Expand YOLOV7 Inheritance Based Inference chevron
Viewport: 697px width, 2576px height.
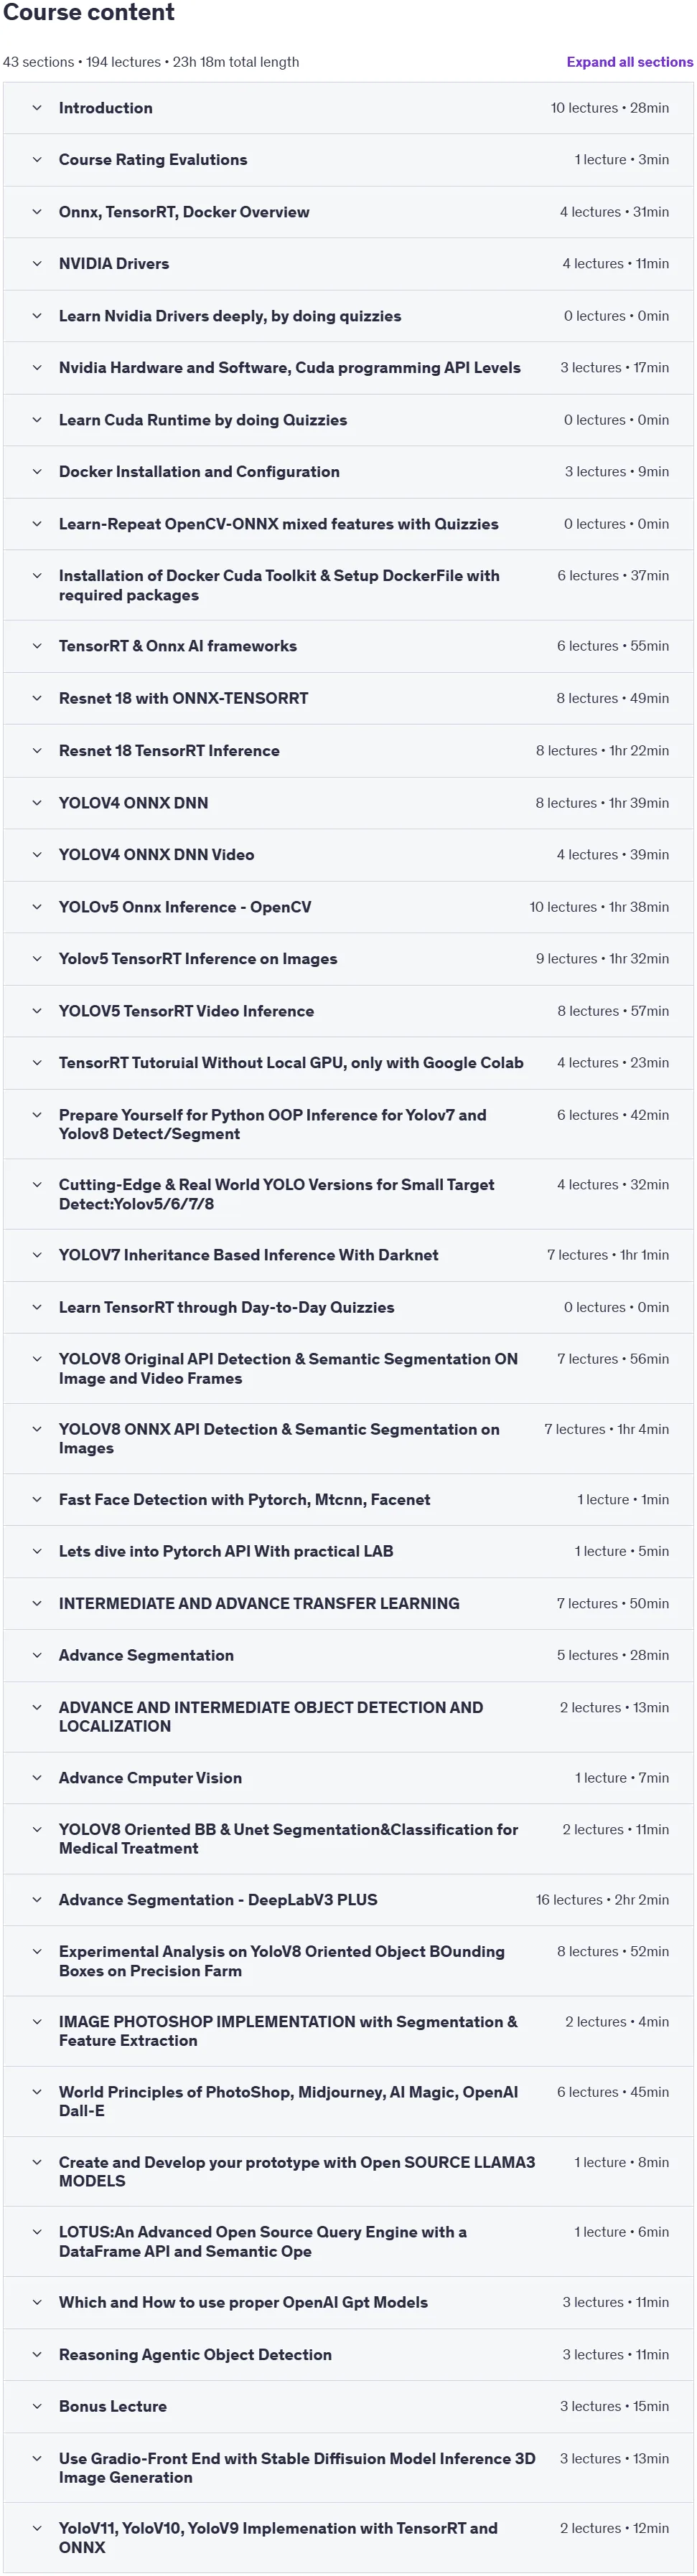point(37,1255)
